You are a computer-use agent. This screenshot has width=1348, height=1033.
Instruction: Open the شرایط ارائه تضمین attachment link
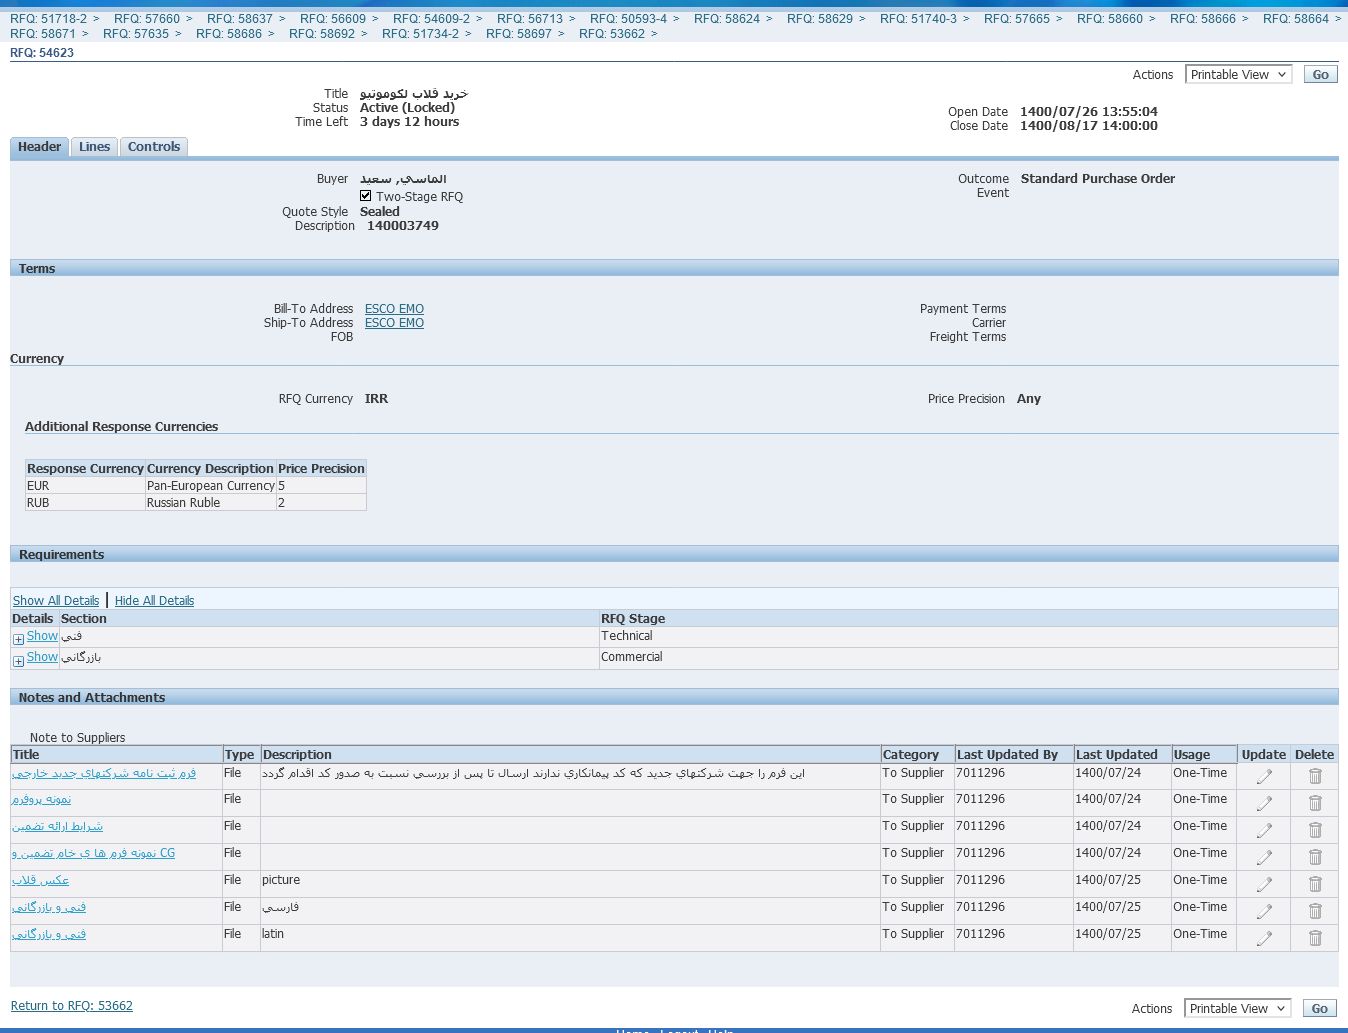pyautogui.click(x=57, y=826)
